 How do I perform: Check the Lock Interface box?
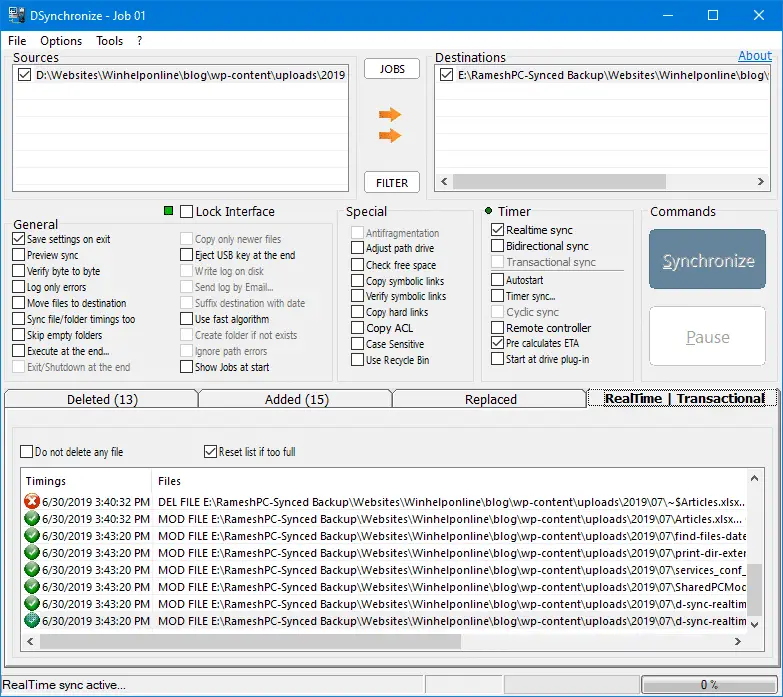point(186,211)
